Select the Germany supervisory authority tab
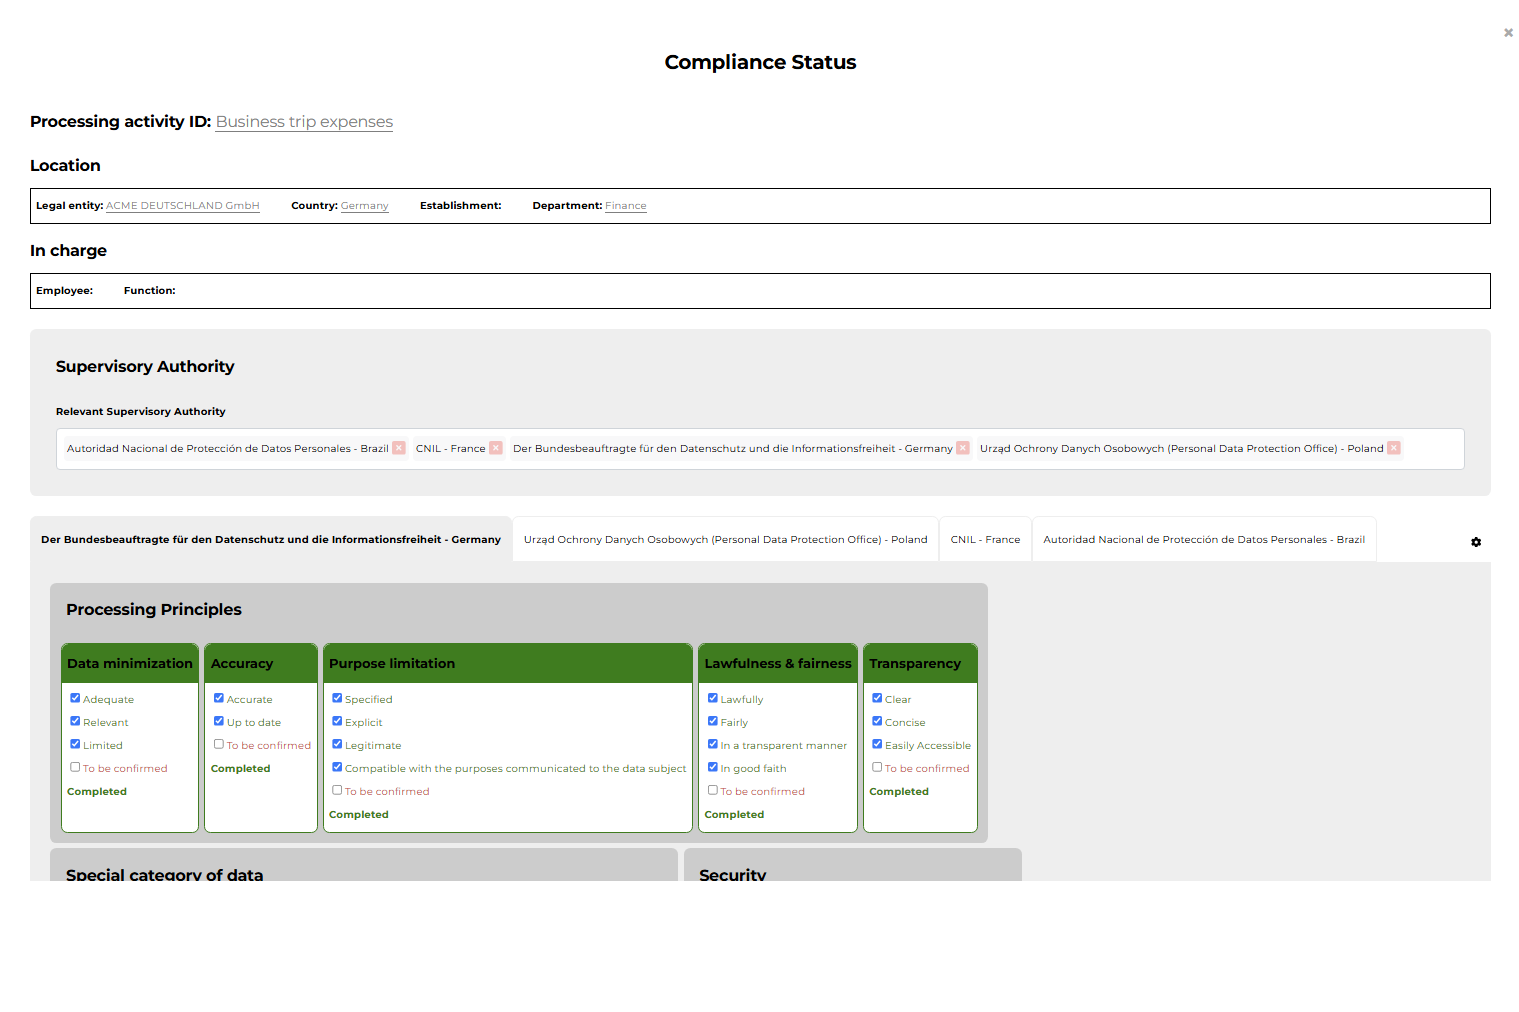The image size is (1519, 1012). point(270,539)
